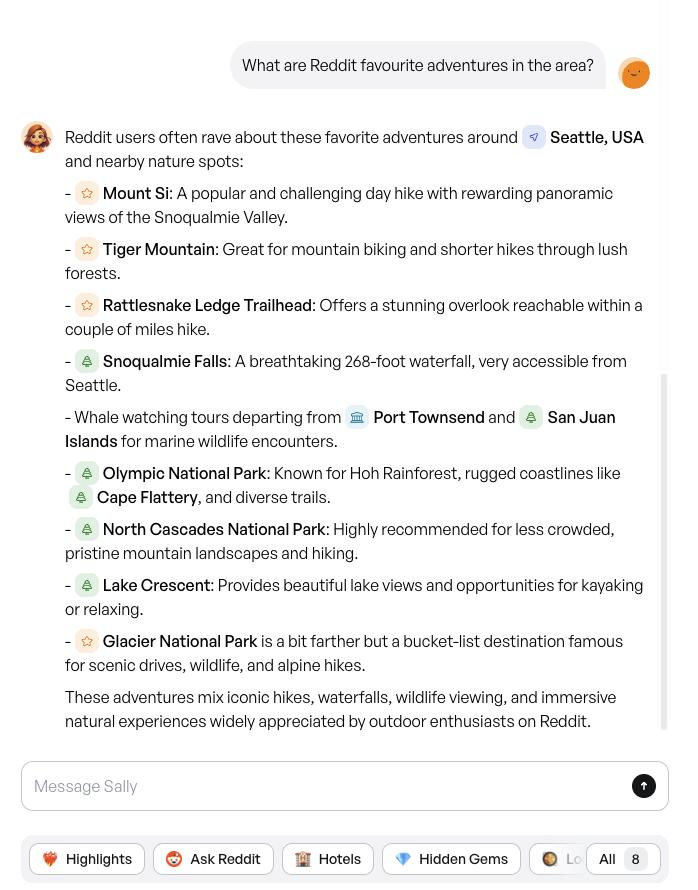Open the Tiger Mountain place link

click(158, 249)
